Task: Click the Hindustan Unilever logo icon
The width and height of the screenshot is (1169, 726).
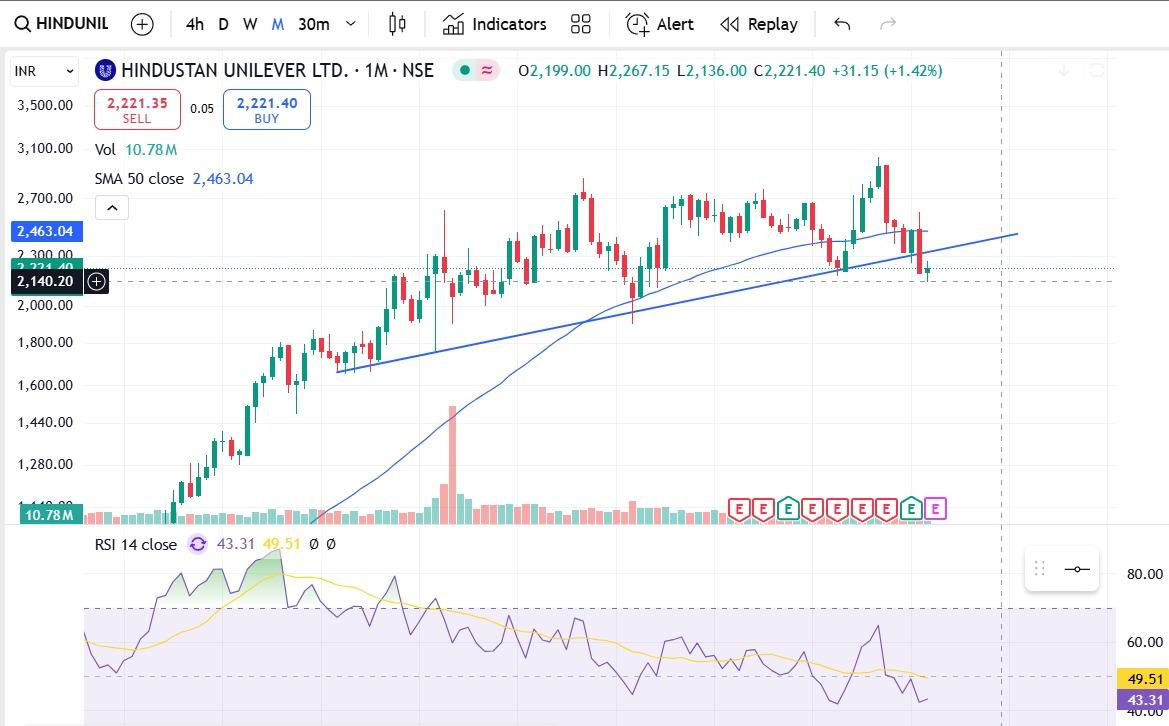Action: 105,70
